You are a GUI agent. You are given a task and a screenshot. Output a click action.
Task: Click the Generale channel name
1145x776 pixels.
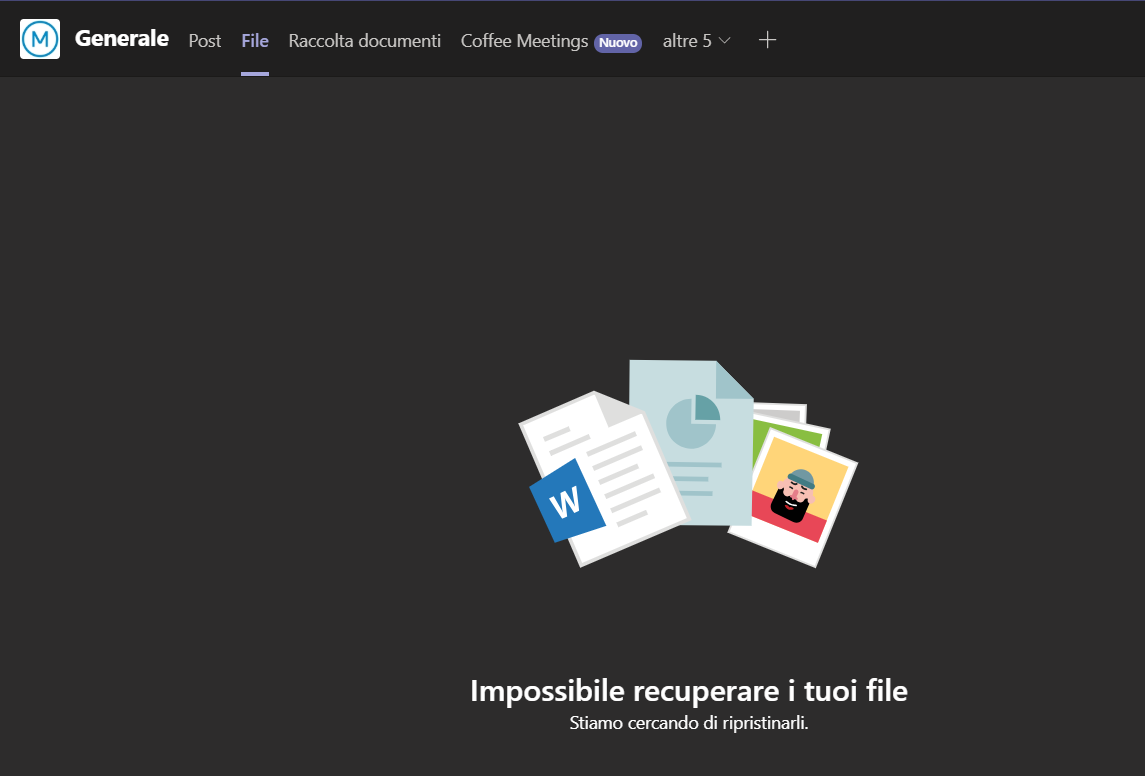122,39
